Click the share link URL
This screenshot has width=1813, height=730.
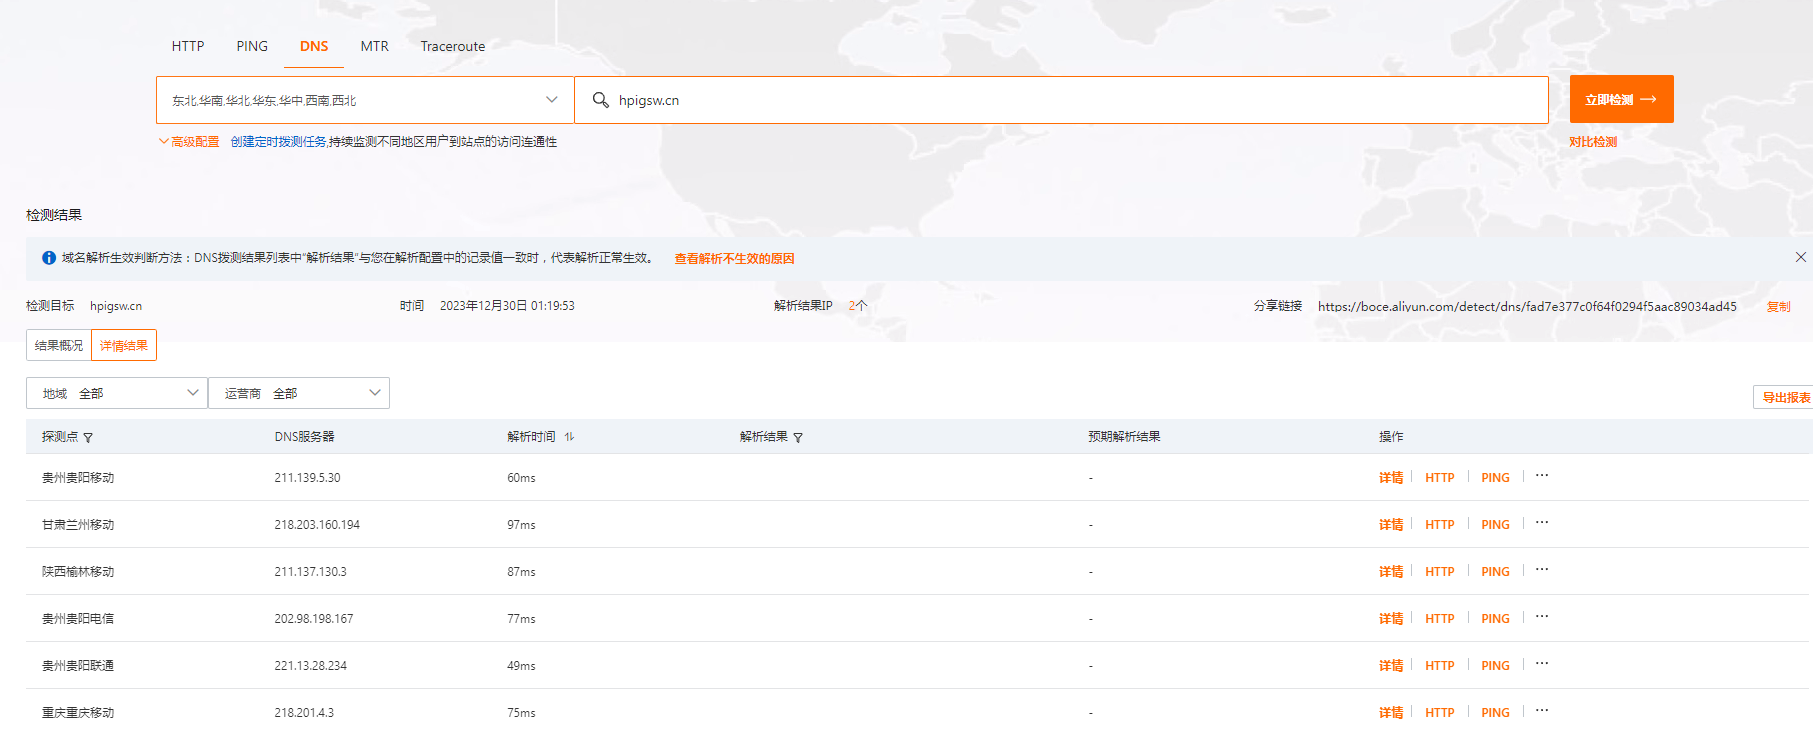point(1527,306)
